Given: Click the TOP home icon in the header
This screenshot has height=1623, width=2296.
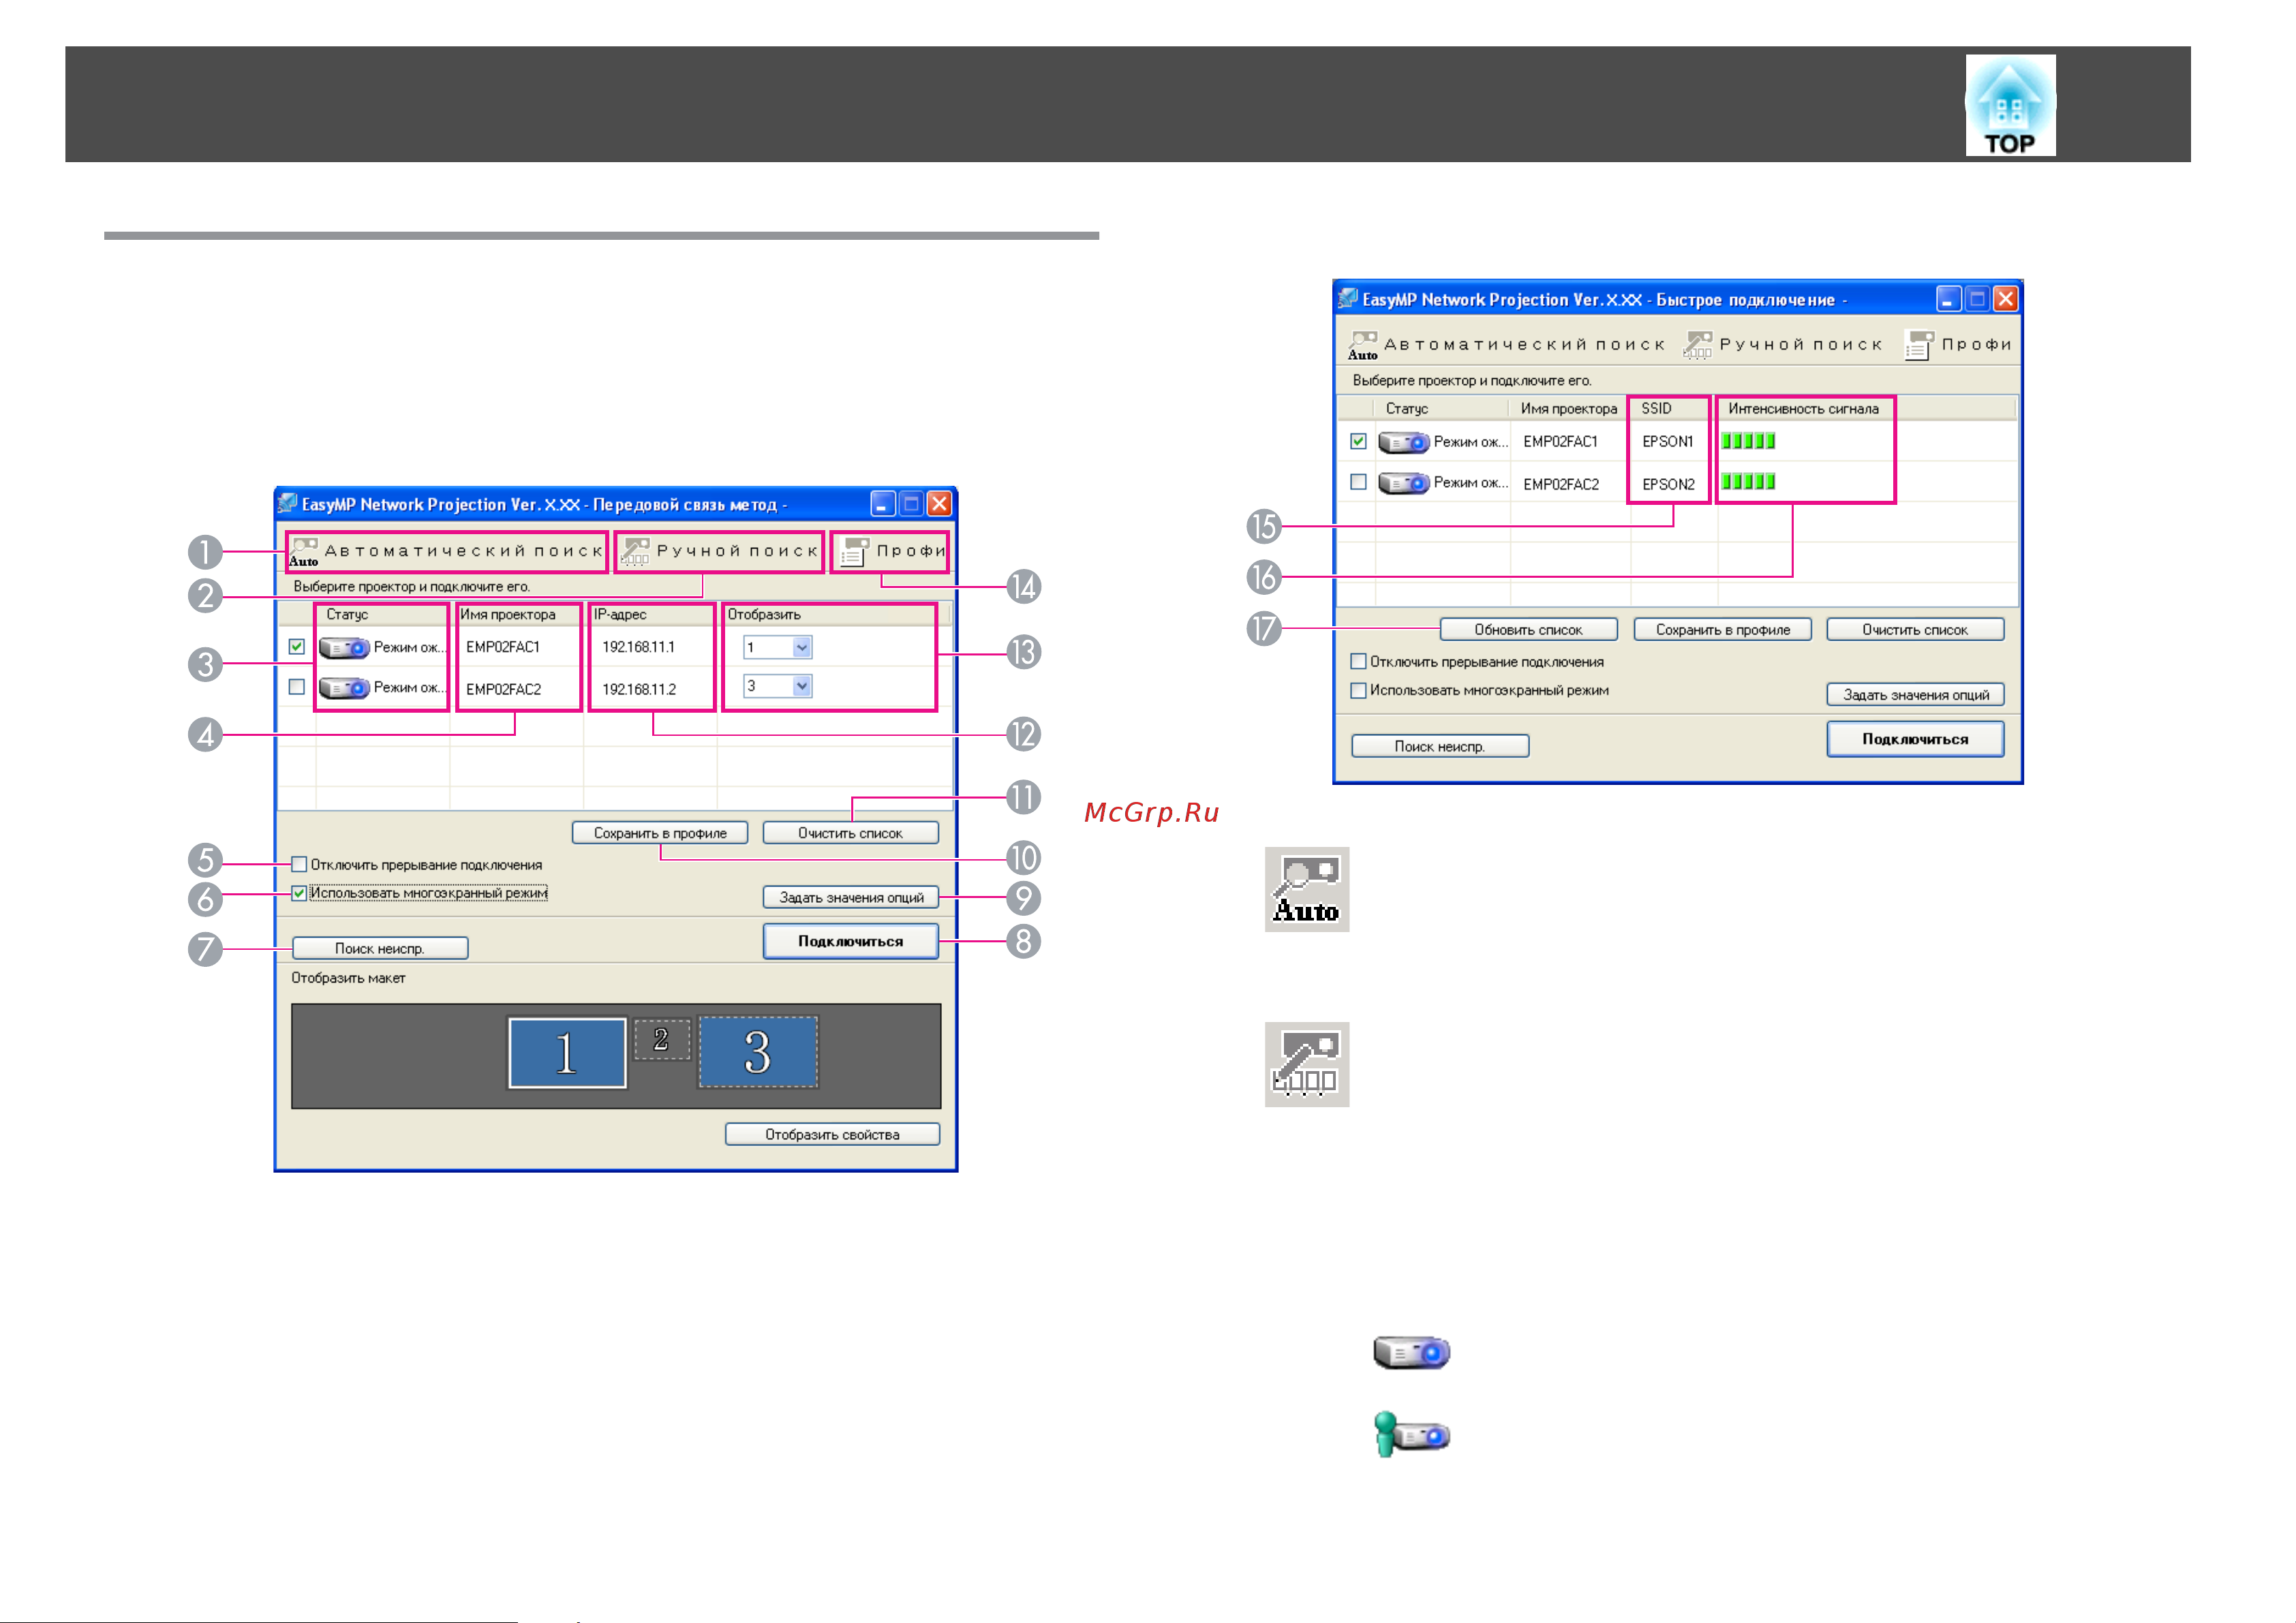Looking at the screenshot, I should point(2010,105).
